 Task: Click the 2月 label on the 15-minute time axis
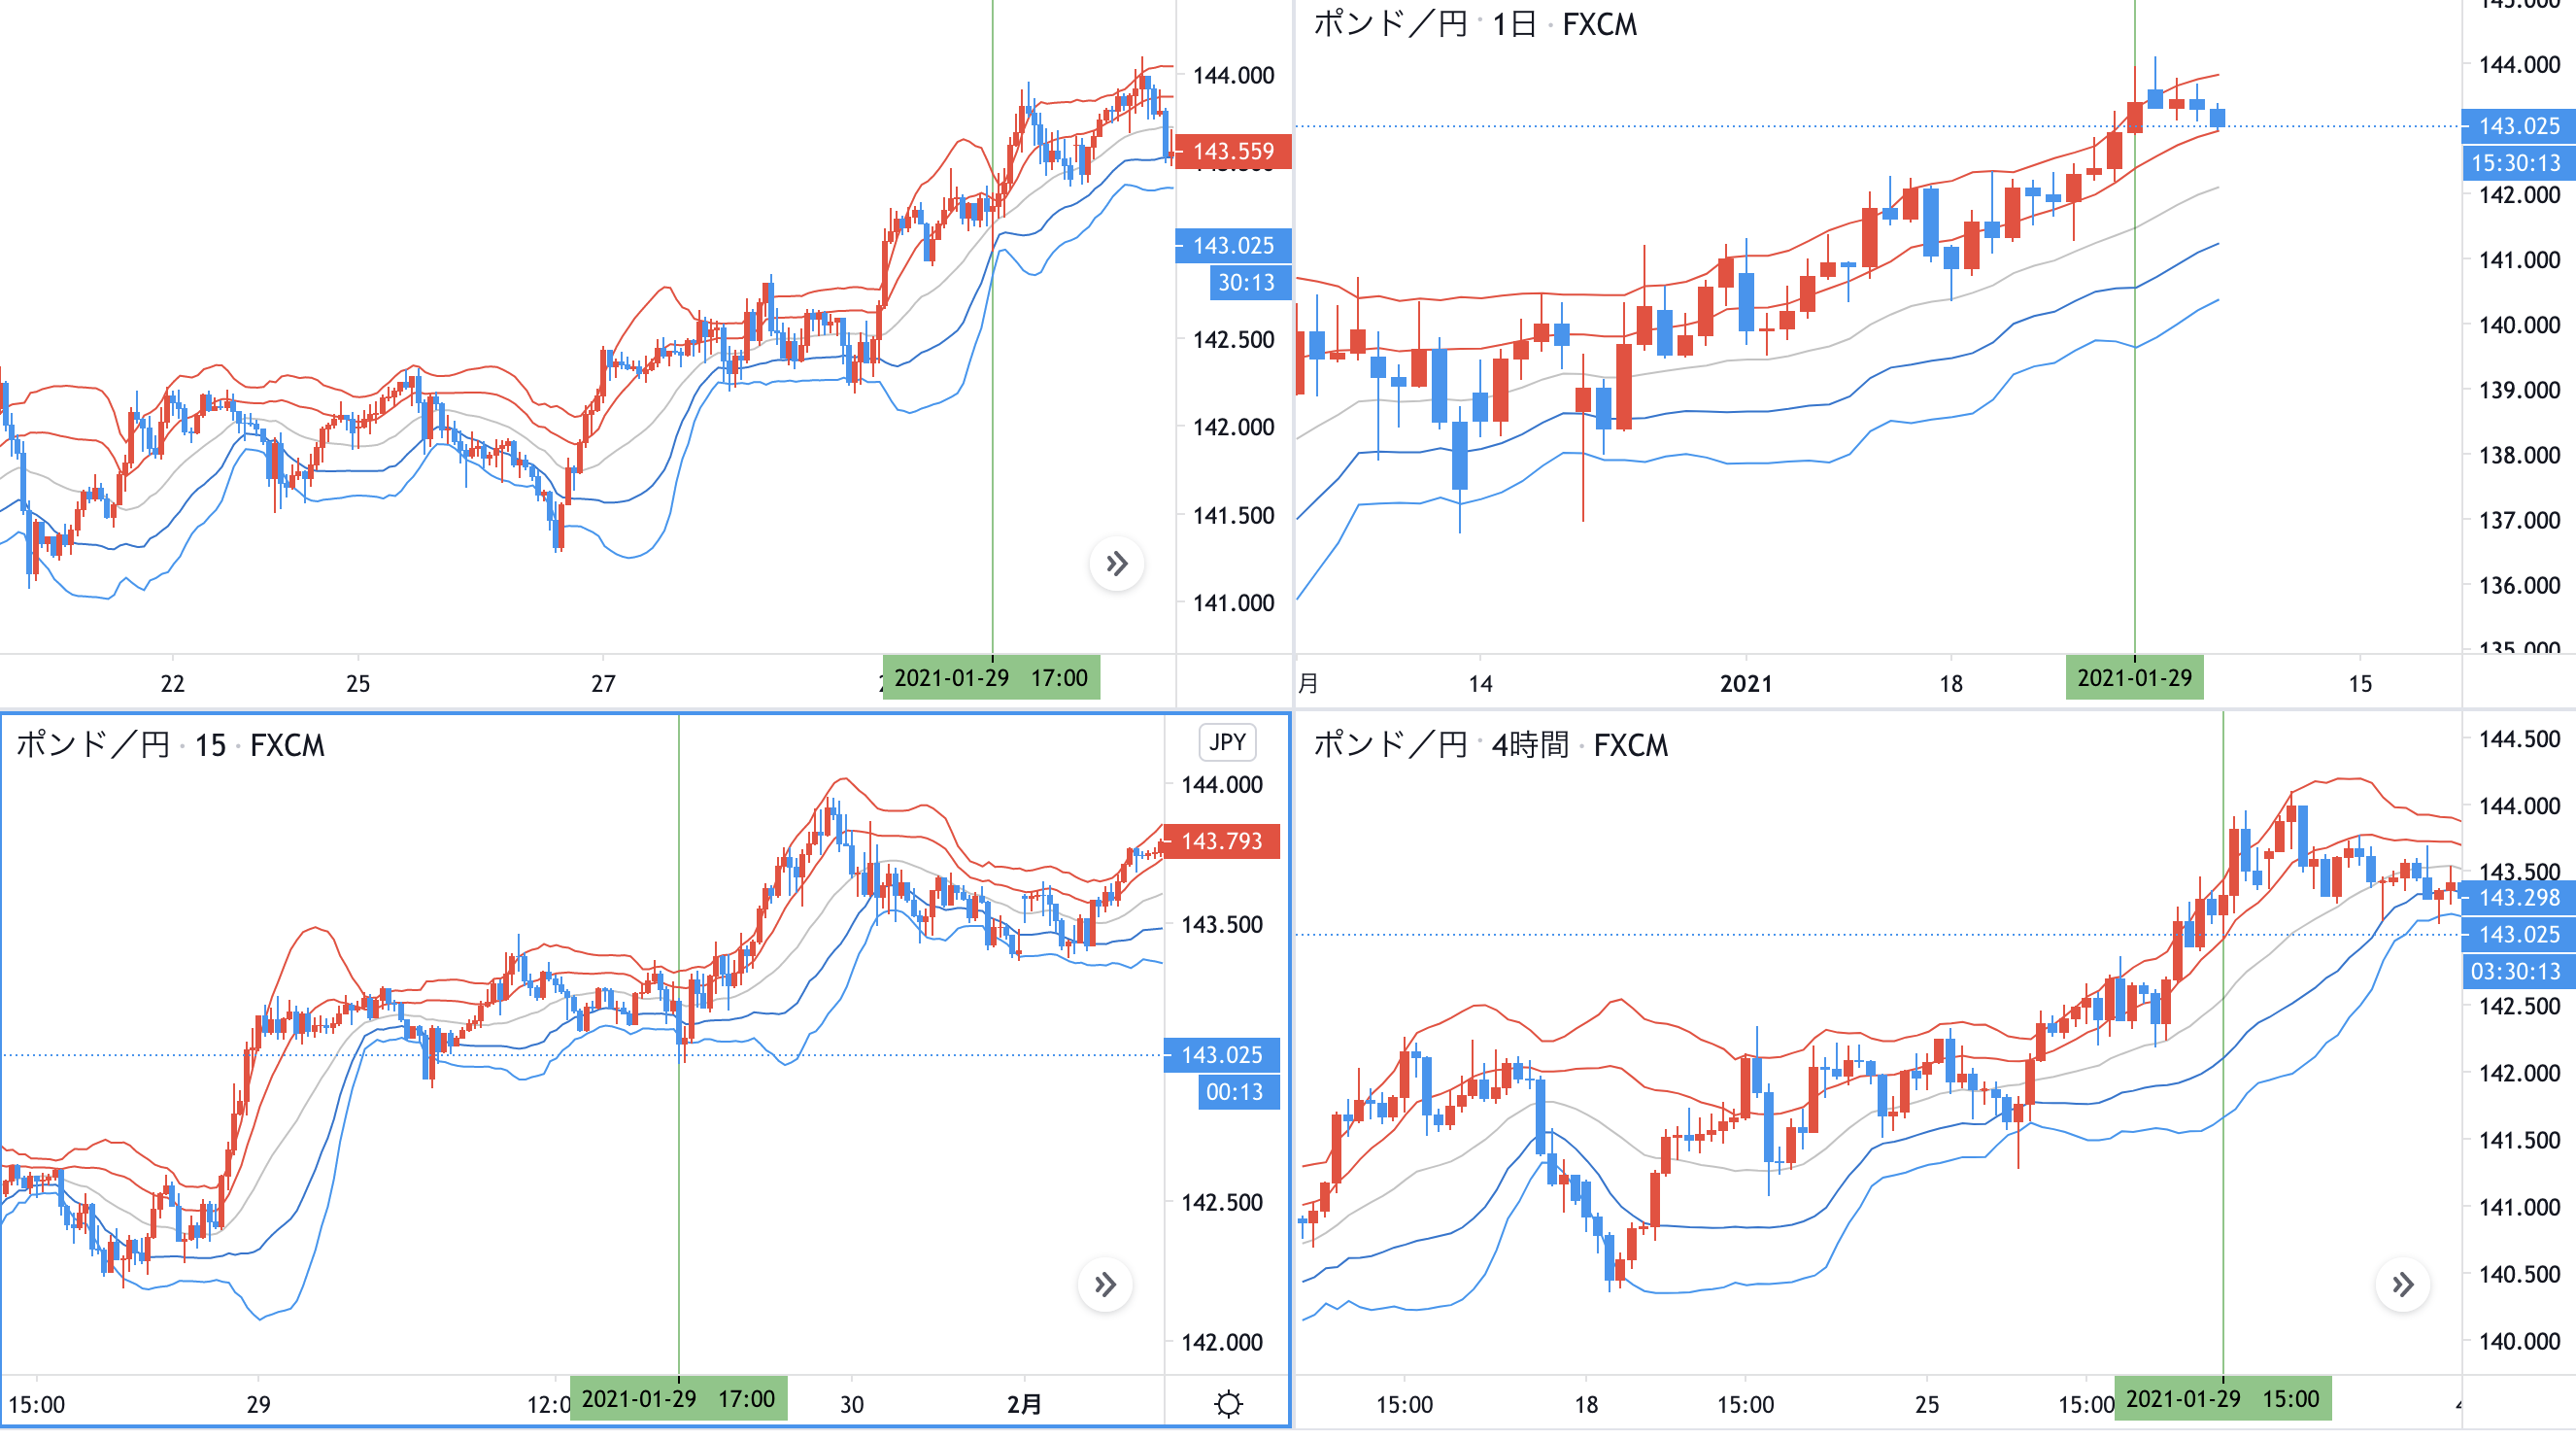[1024, 1404]
